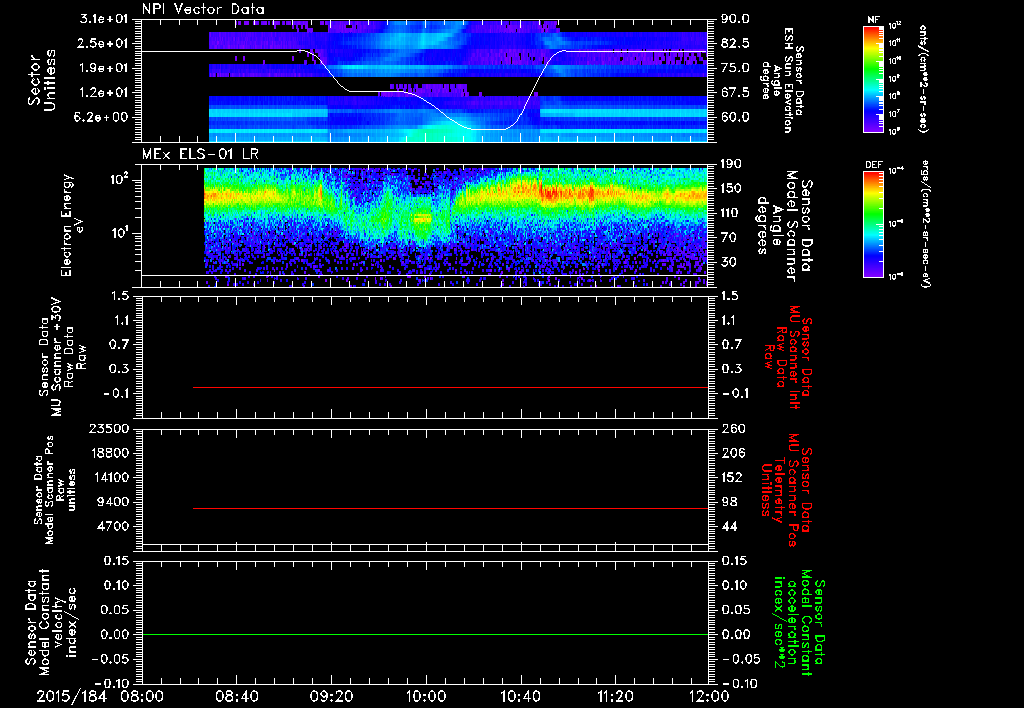Click the 206 telemetry tick label

[731, 453]
